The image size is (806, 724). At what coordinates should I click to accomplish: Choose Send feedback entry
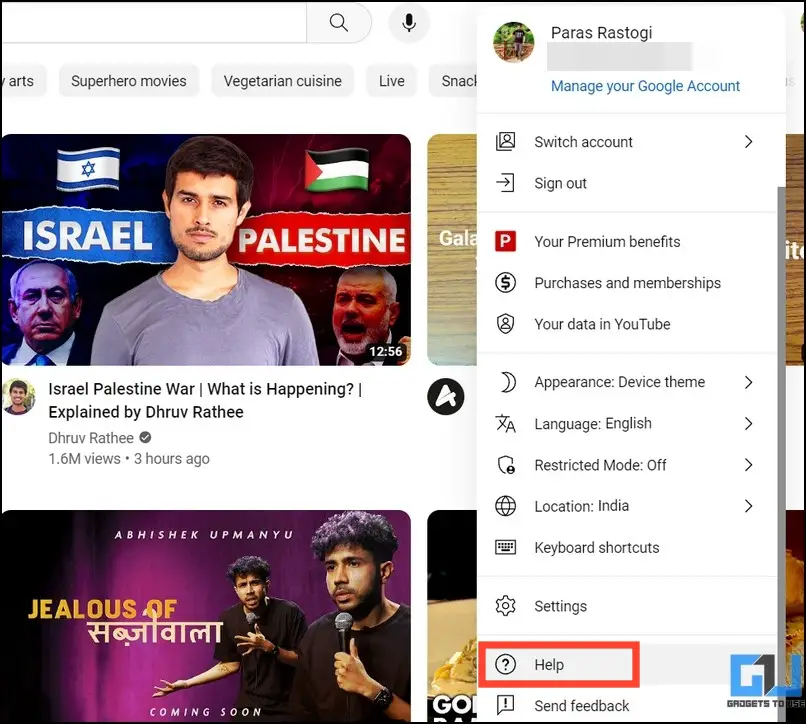[627, 705]
